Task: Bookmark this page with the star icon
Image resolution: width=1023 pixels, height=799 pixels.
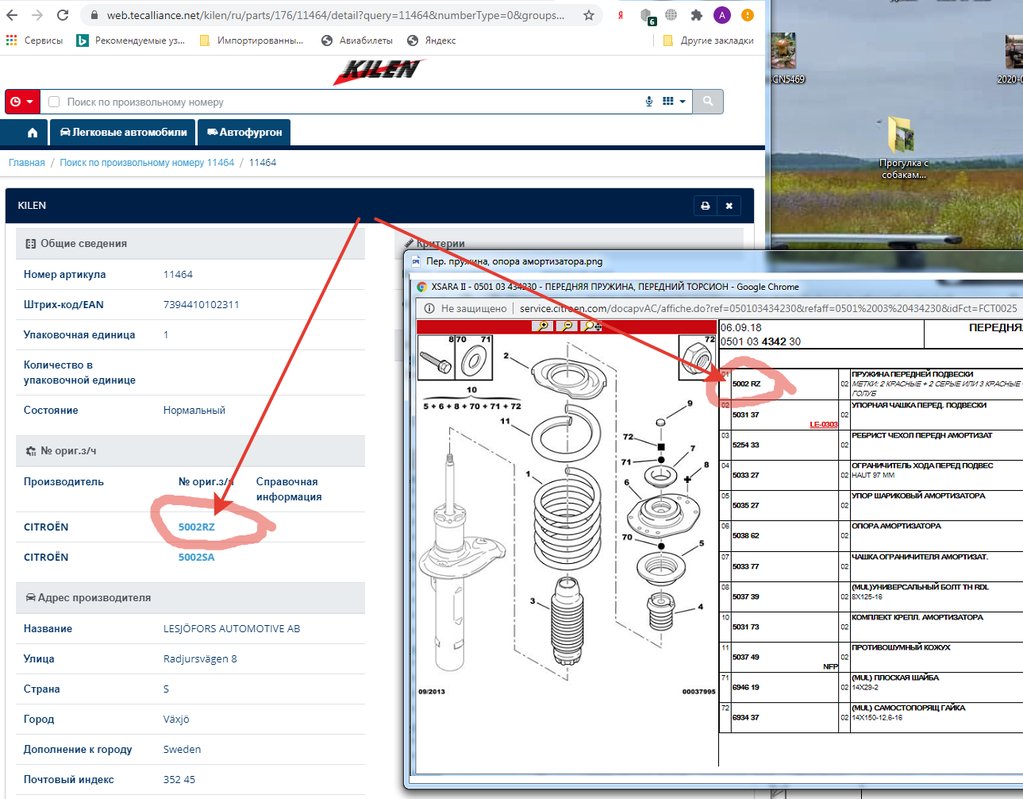Action: click(x=588, y=15)
